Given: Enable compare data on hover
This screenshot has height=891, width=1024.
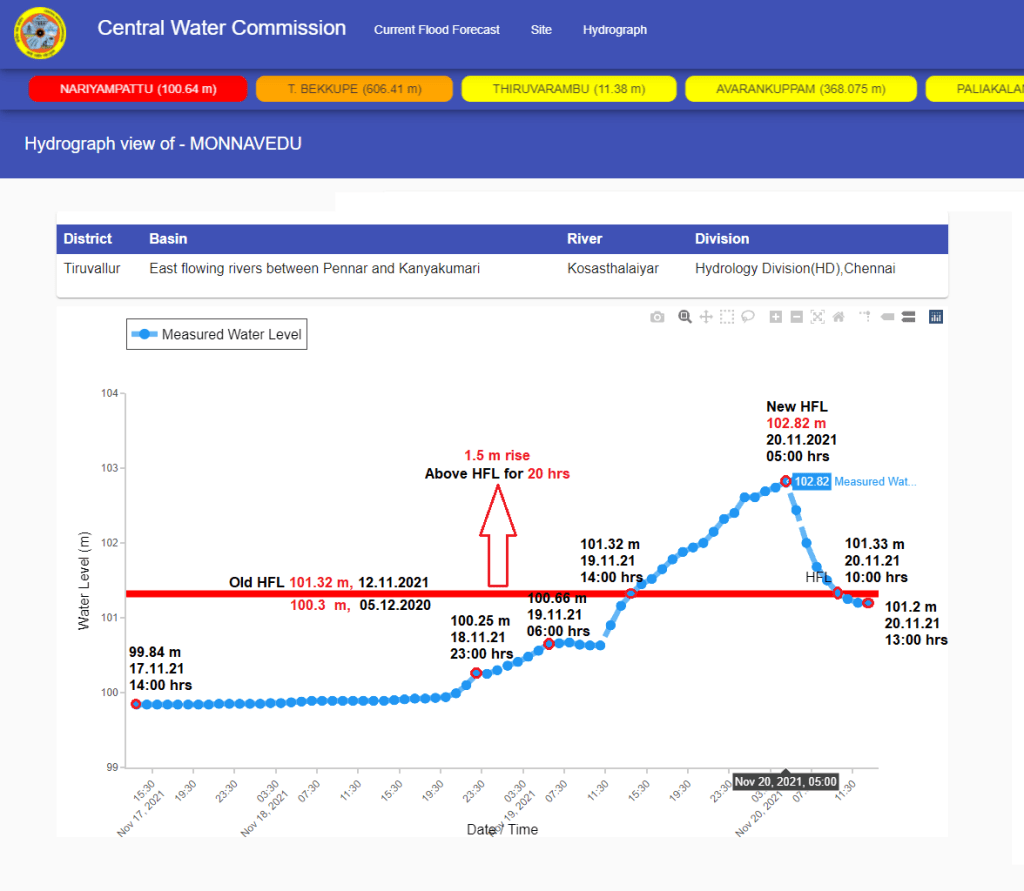Looking at the screenshot, I should click(x=908, y=317).
